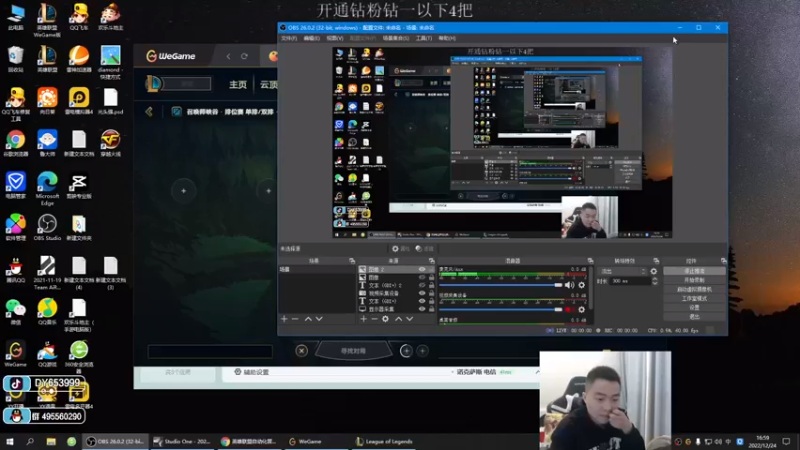The width and height of the screenshot is (800, 450).
Task: Hide the 视频采集设备 source
Action: pos(422,293)
